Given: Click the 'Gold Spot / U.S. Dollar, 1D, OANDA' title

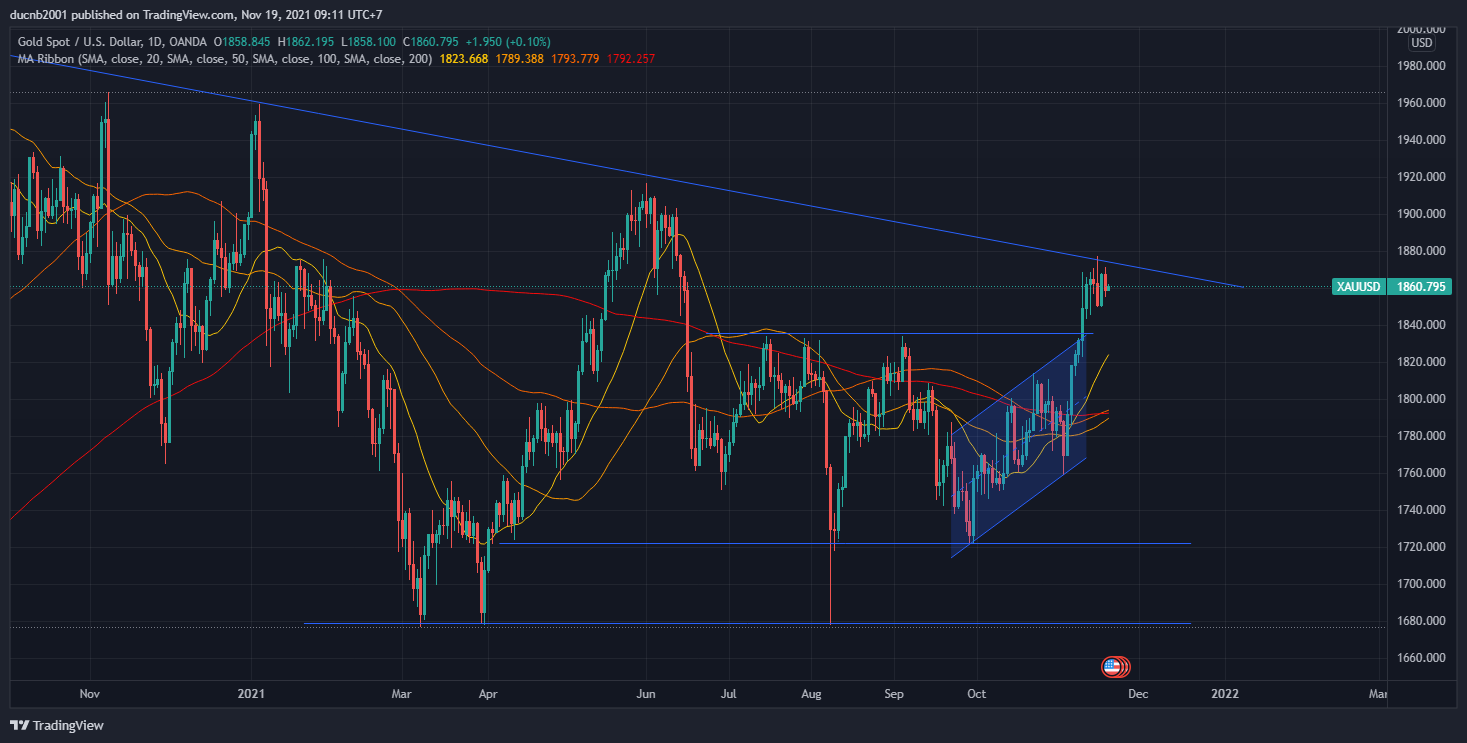Looking at the screenshot, I should (x=112, y=42).
